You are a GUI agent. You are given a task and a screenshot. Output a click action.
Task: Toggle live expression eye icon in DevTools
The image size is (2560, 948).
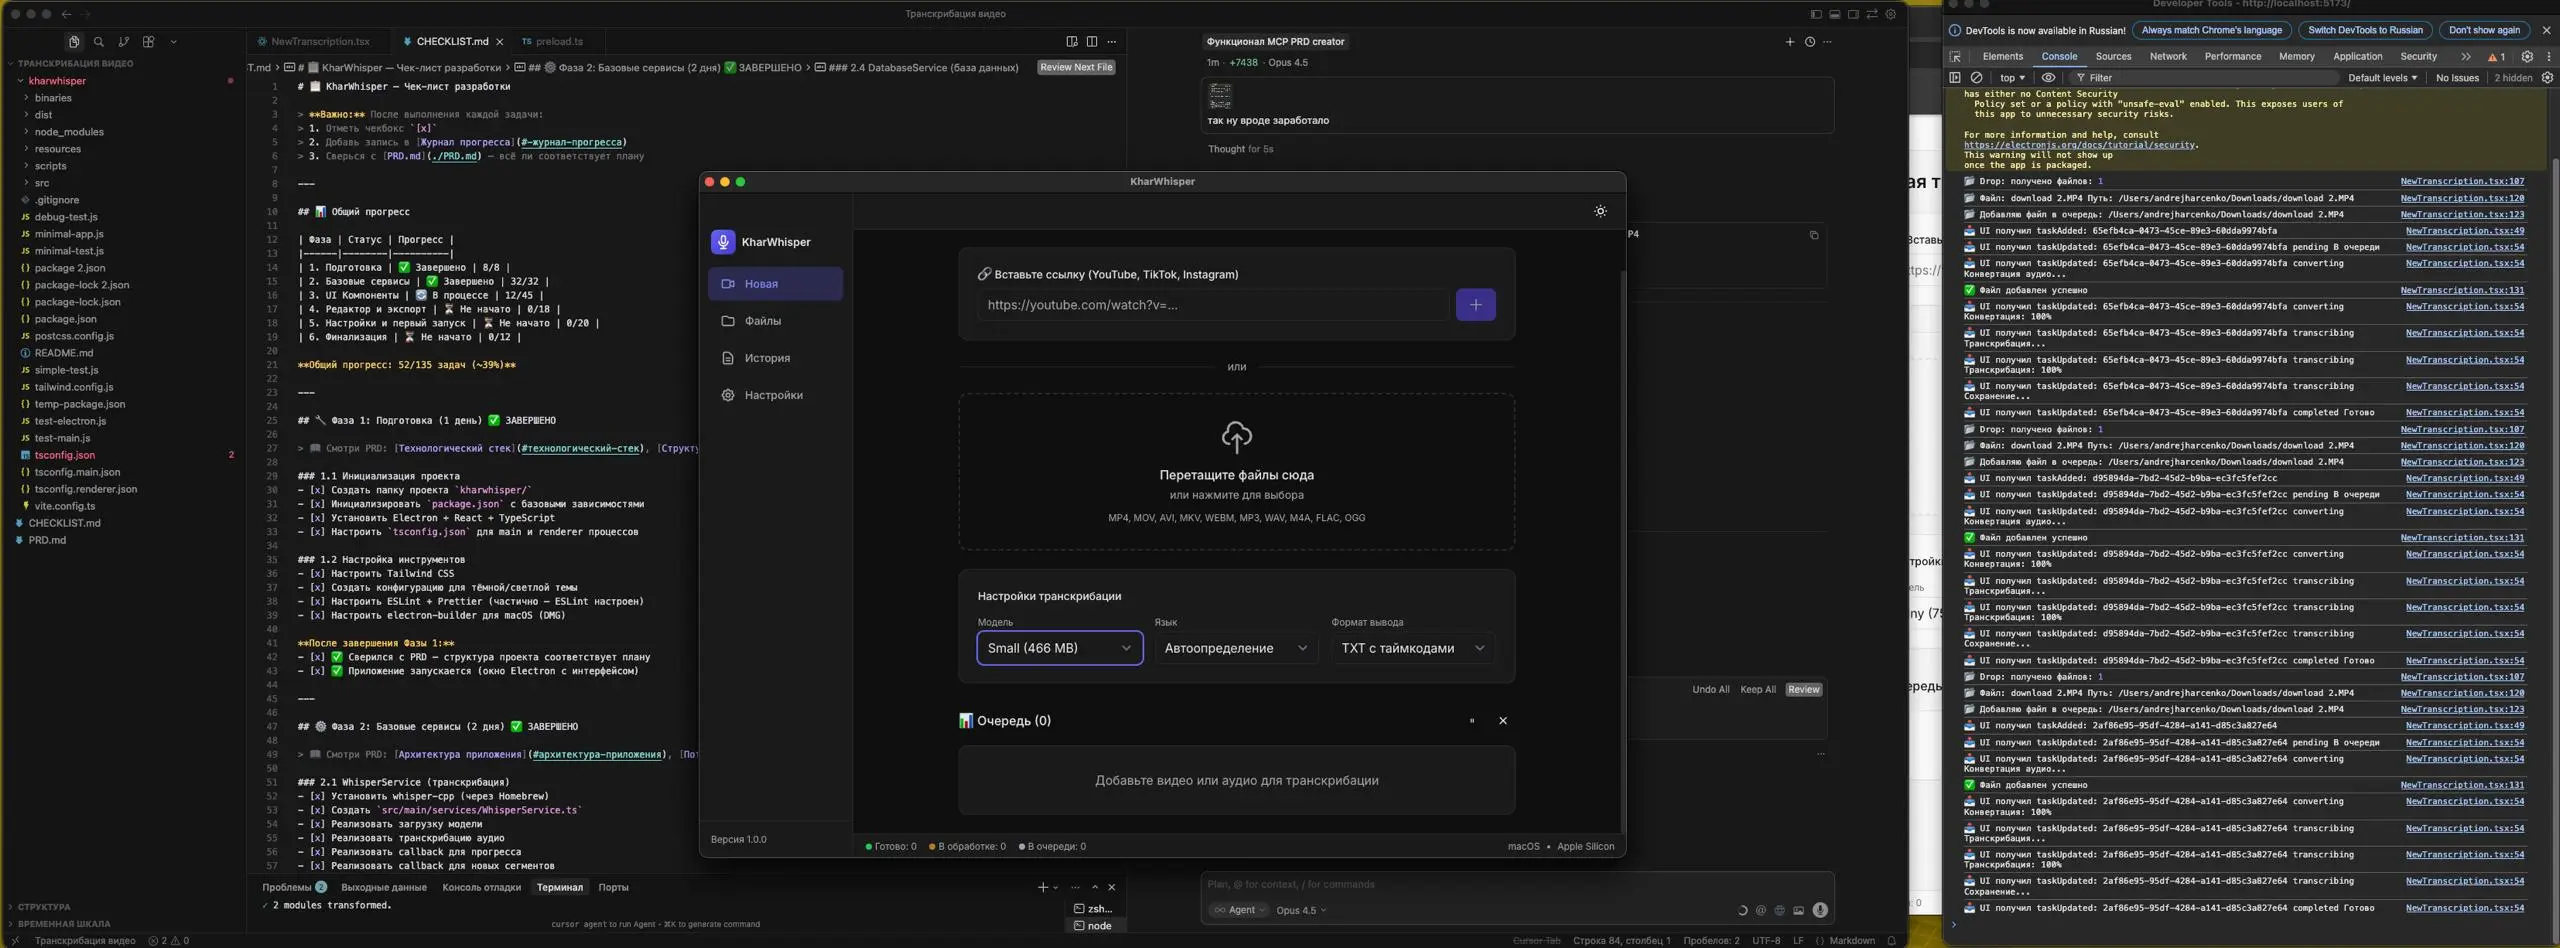click(2048, 78)
